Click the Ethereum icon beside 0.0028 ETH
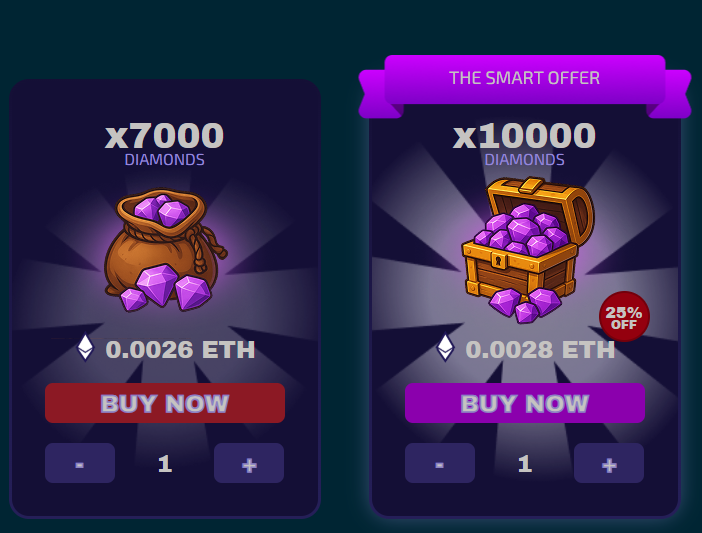This screenshot has width=702, height=533. 445,348
